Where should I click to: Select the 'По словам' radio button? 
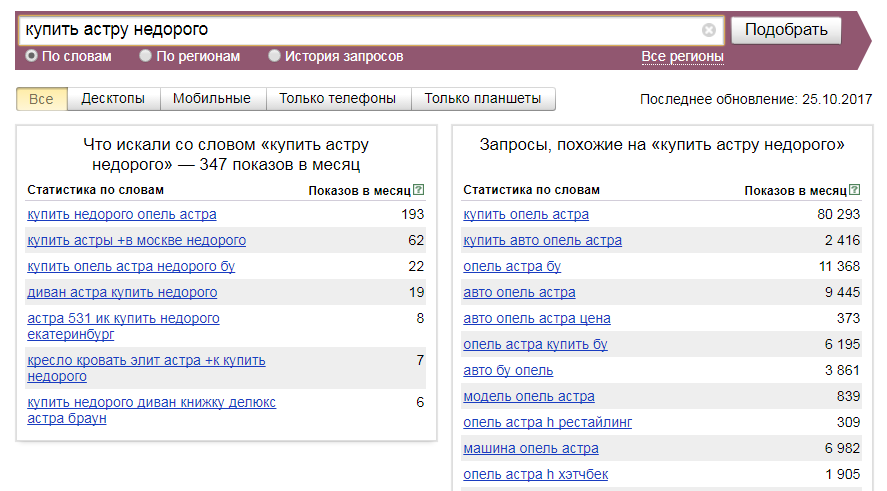32,56
